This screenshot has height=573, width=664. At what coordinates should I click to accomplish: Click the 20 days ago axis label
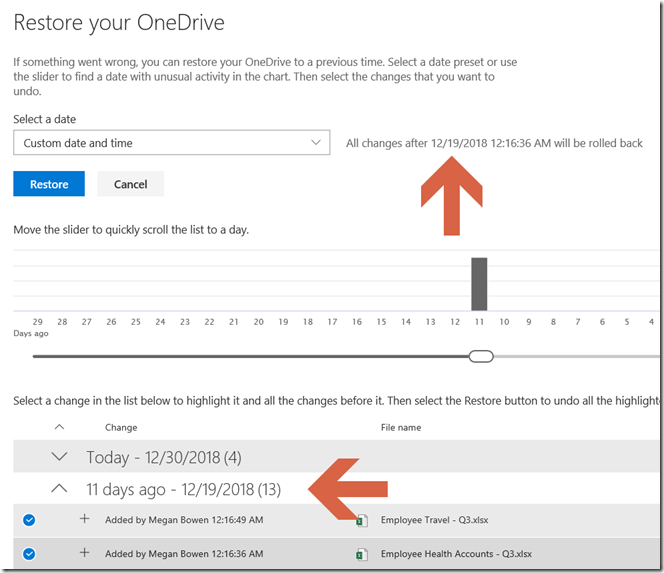click(259, 322)
